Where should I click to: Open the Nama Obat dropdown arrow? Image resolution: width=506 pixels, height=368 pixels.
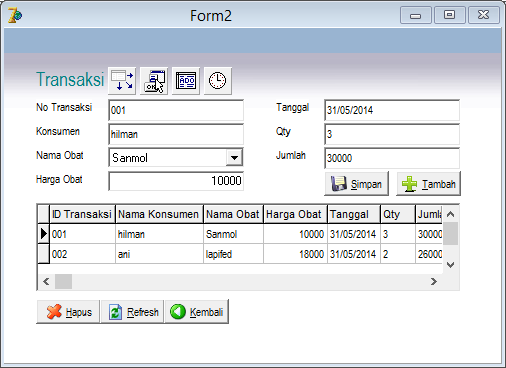click(x=234, y=157)
